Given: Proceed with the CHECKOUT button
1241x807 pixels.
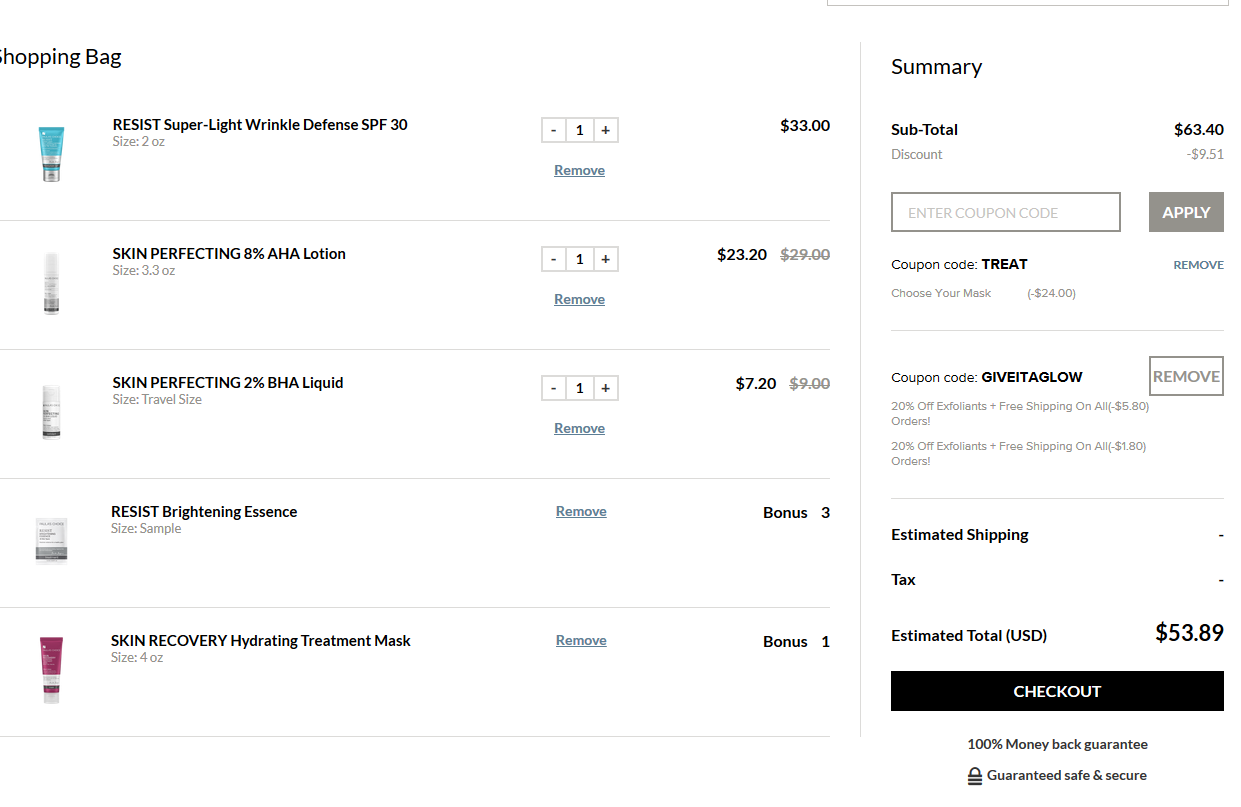Looking at the screenshot, I should pos(1057,691).
